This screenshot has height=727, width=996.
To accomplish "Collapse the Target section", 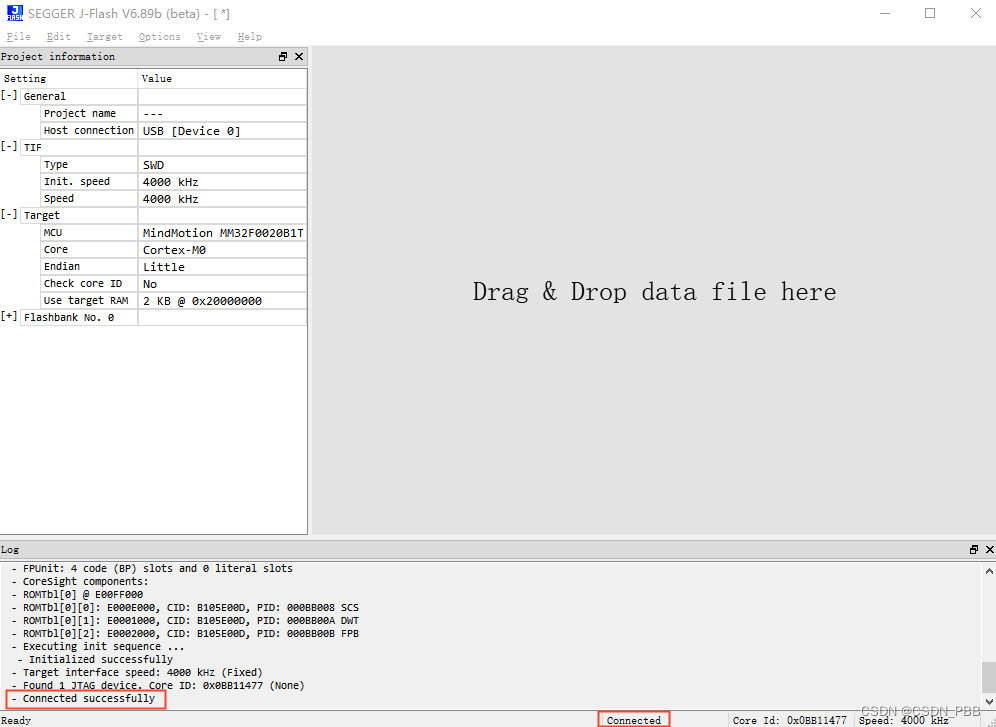I will point(10,215).
